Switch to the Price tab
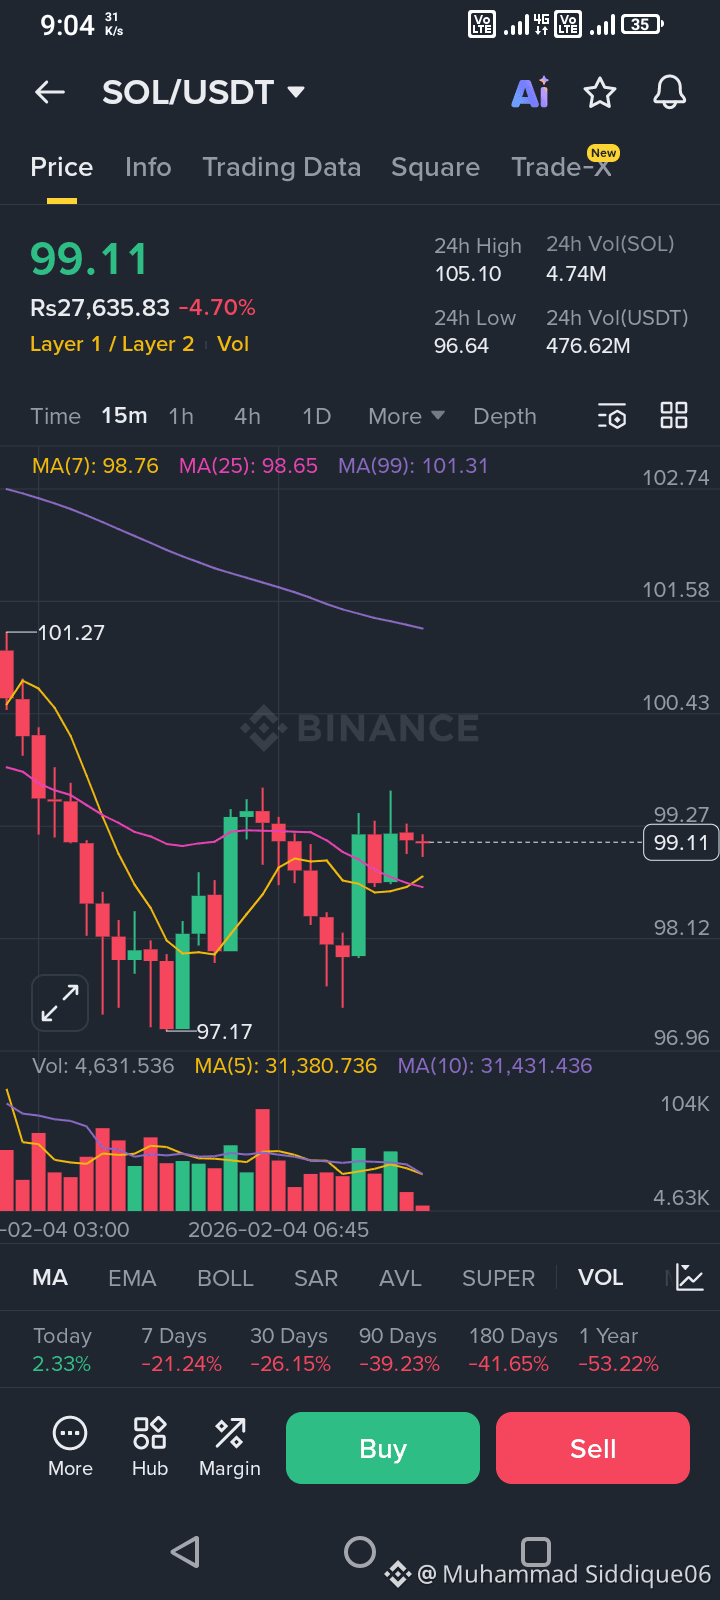Viewport: 720px width, 1600px height. 62,167
